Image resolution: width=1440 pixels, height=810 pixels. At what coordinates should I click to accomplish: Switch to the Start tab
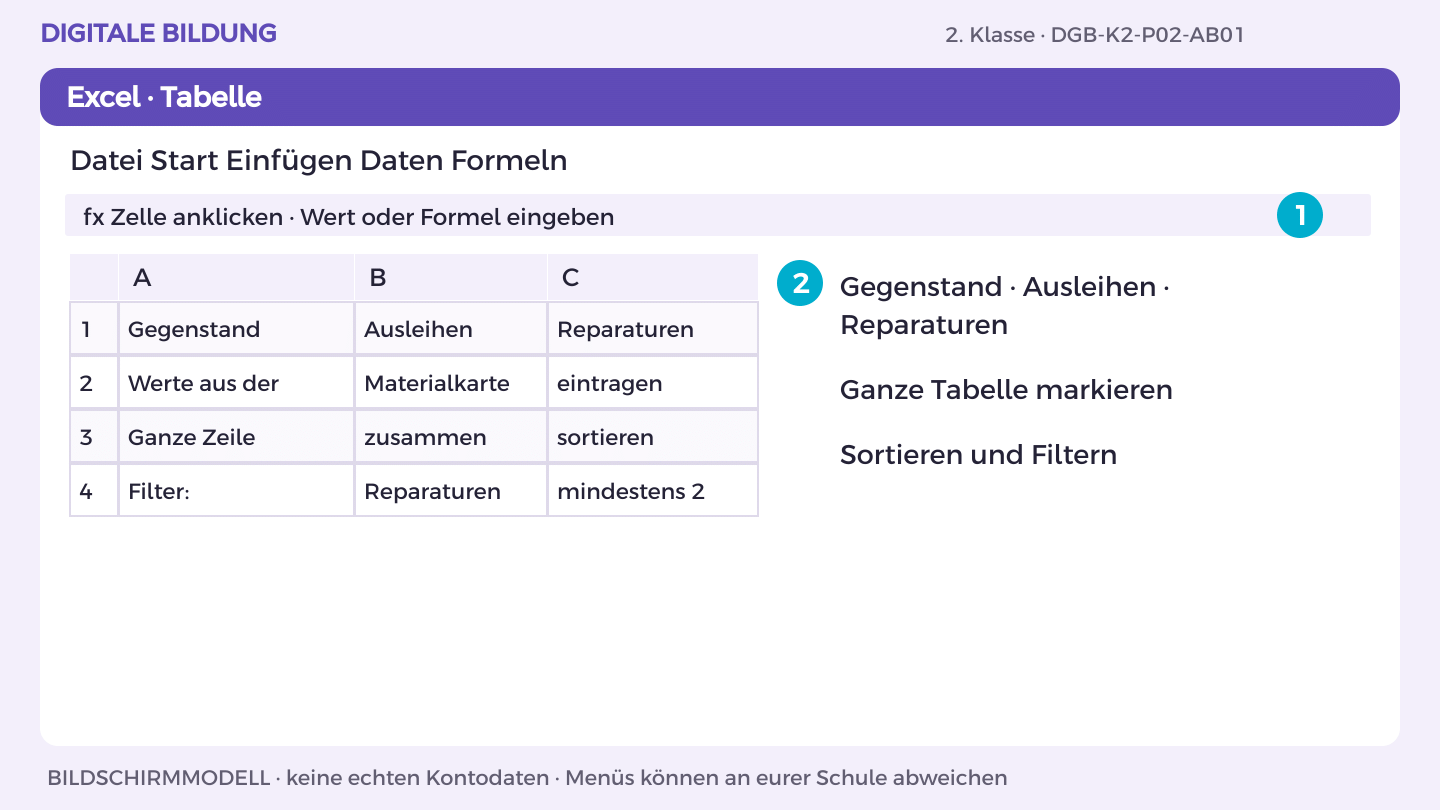[x=185, y=161]
